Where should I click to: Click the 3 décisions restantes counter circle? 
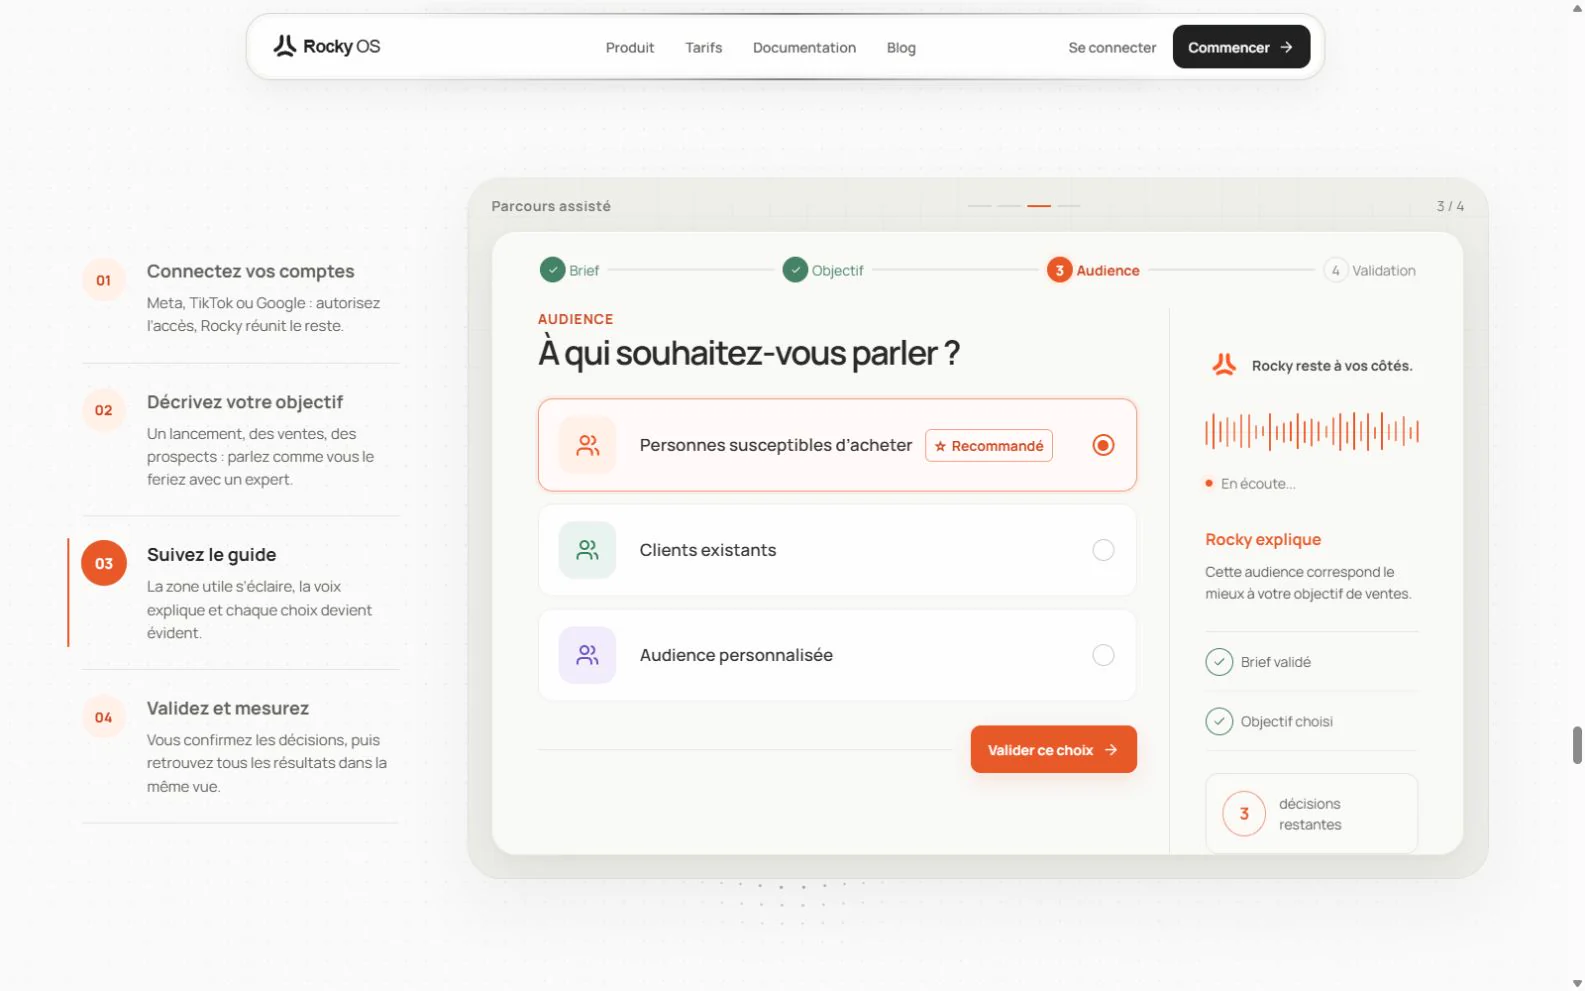click(1244, 814)
